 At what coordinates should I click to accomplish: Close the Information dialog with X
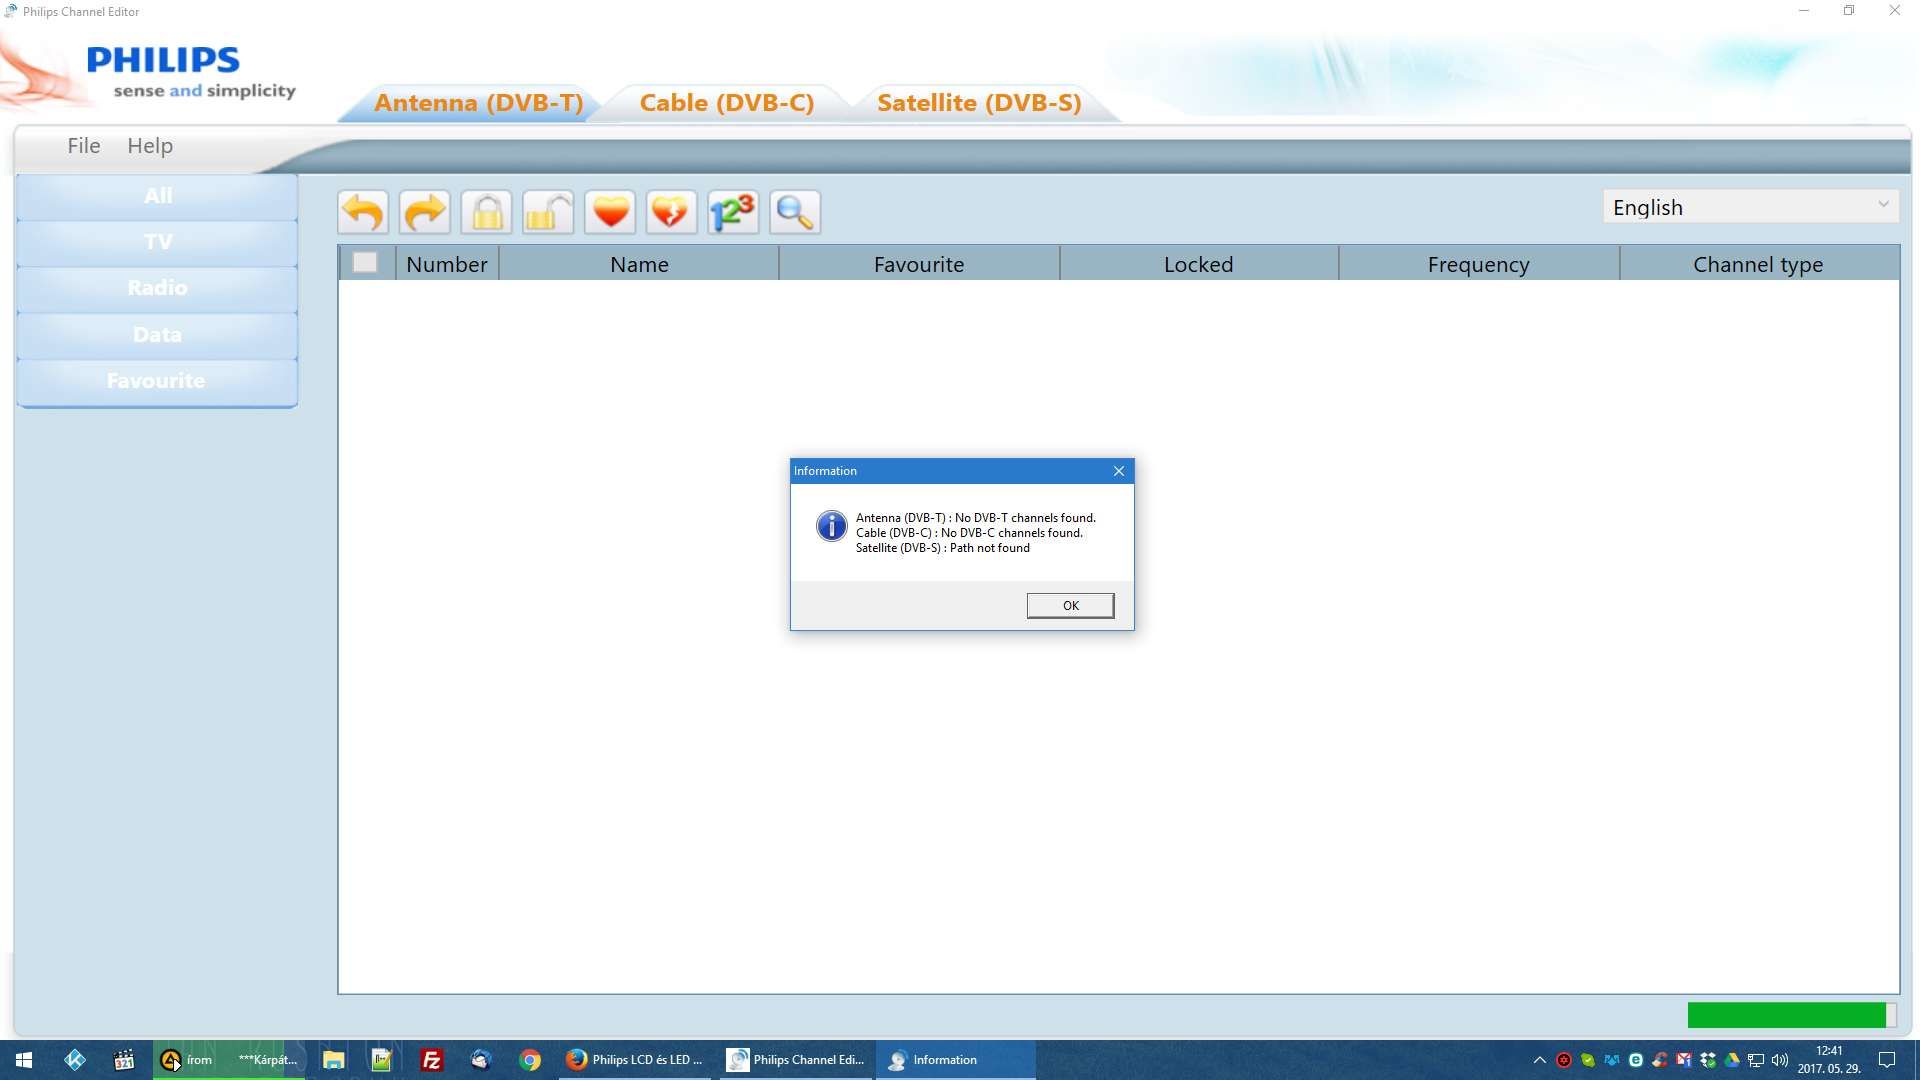point(1119,471)
